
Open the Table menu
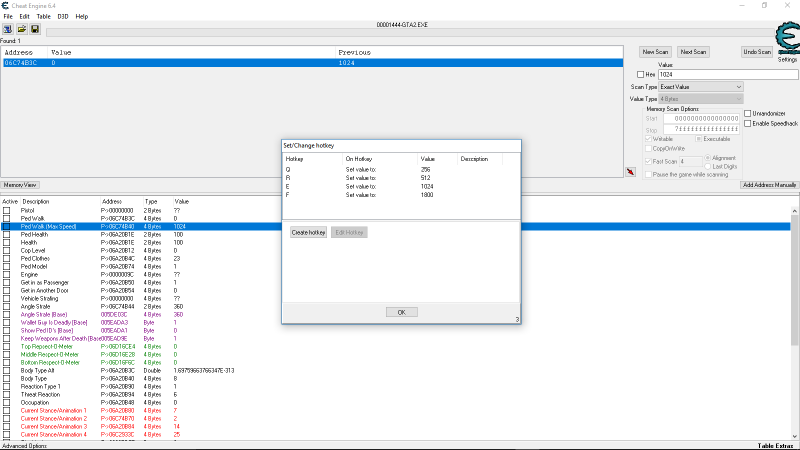click(x=43, y=16)
